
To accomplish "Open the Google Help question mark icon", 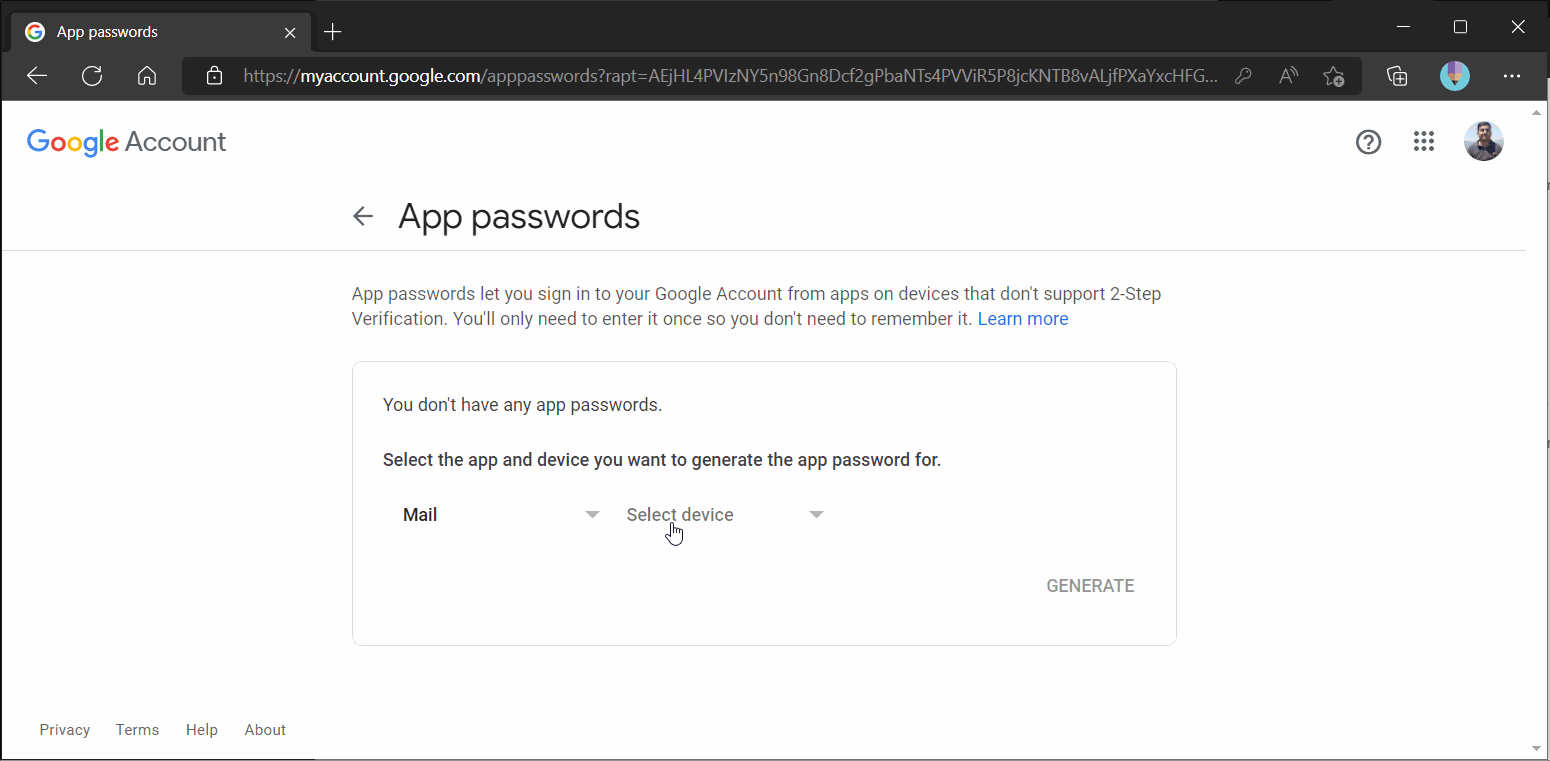I will pos(1368,142).
